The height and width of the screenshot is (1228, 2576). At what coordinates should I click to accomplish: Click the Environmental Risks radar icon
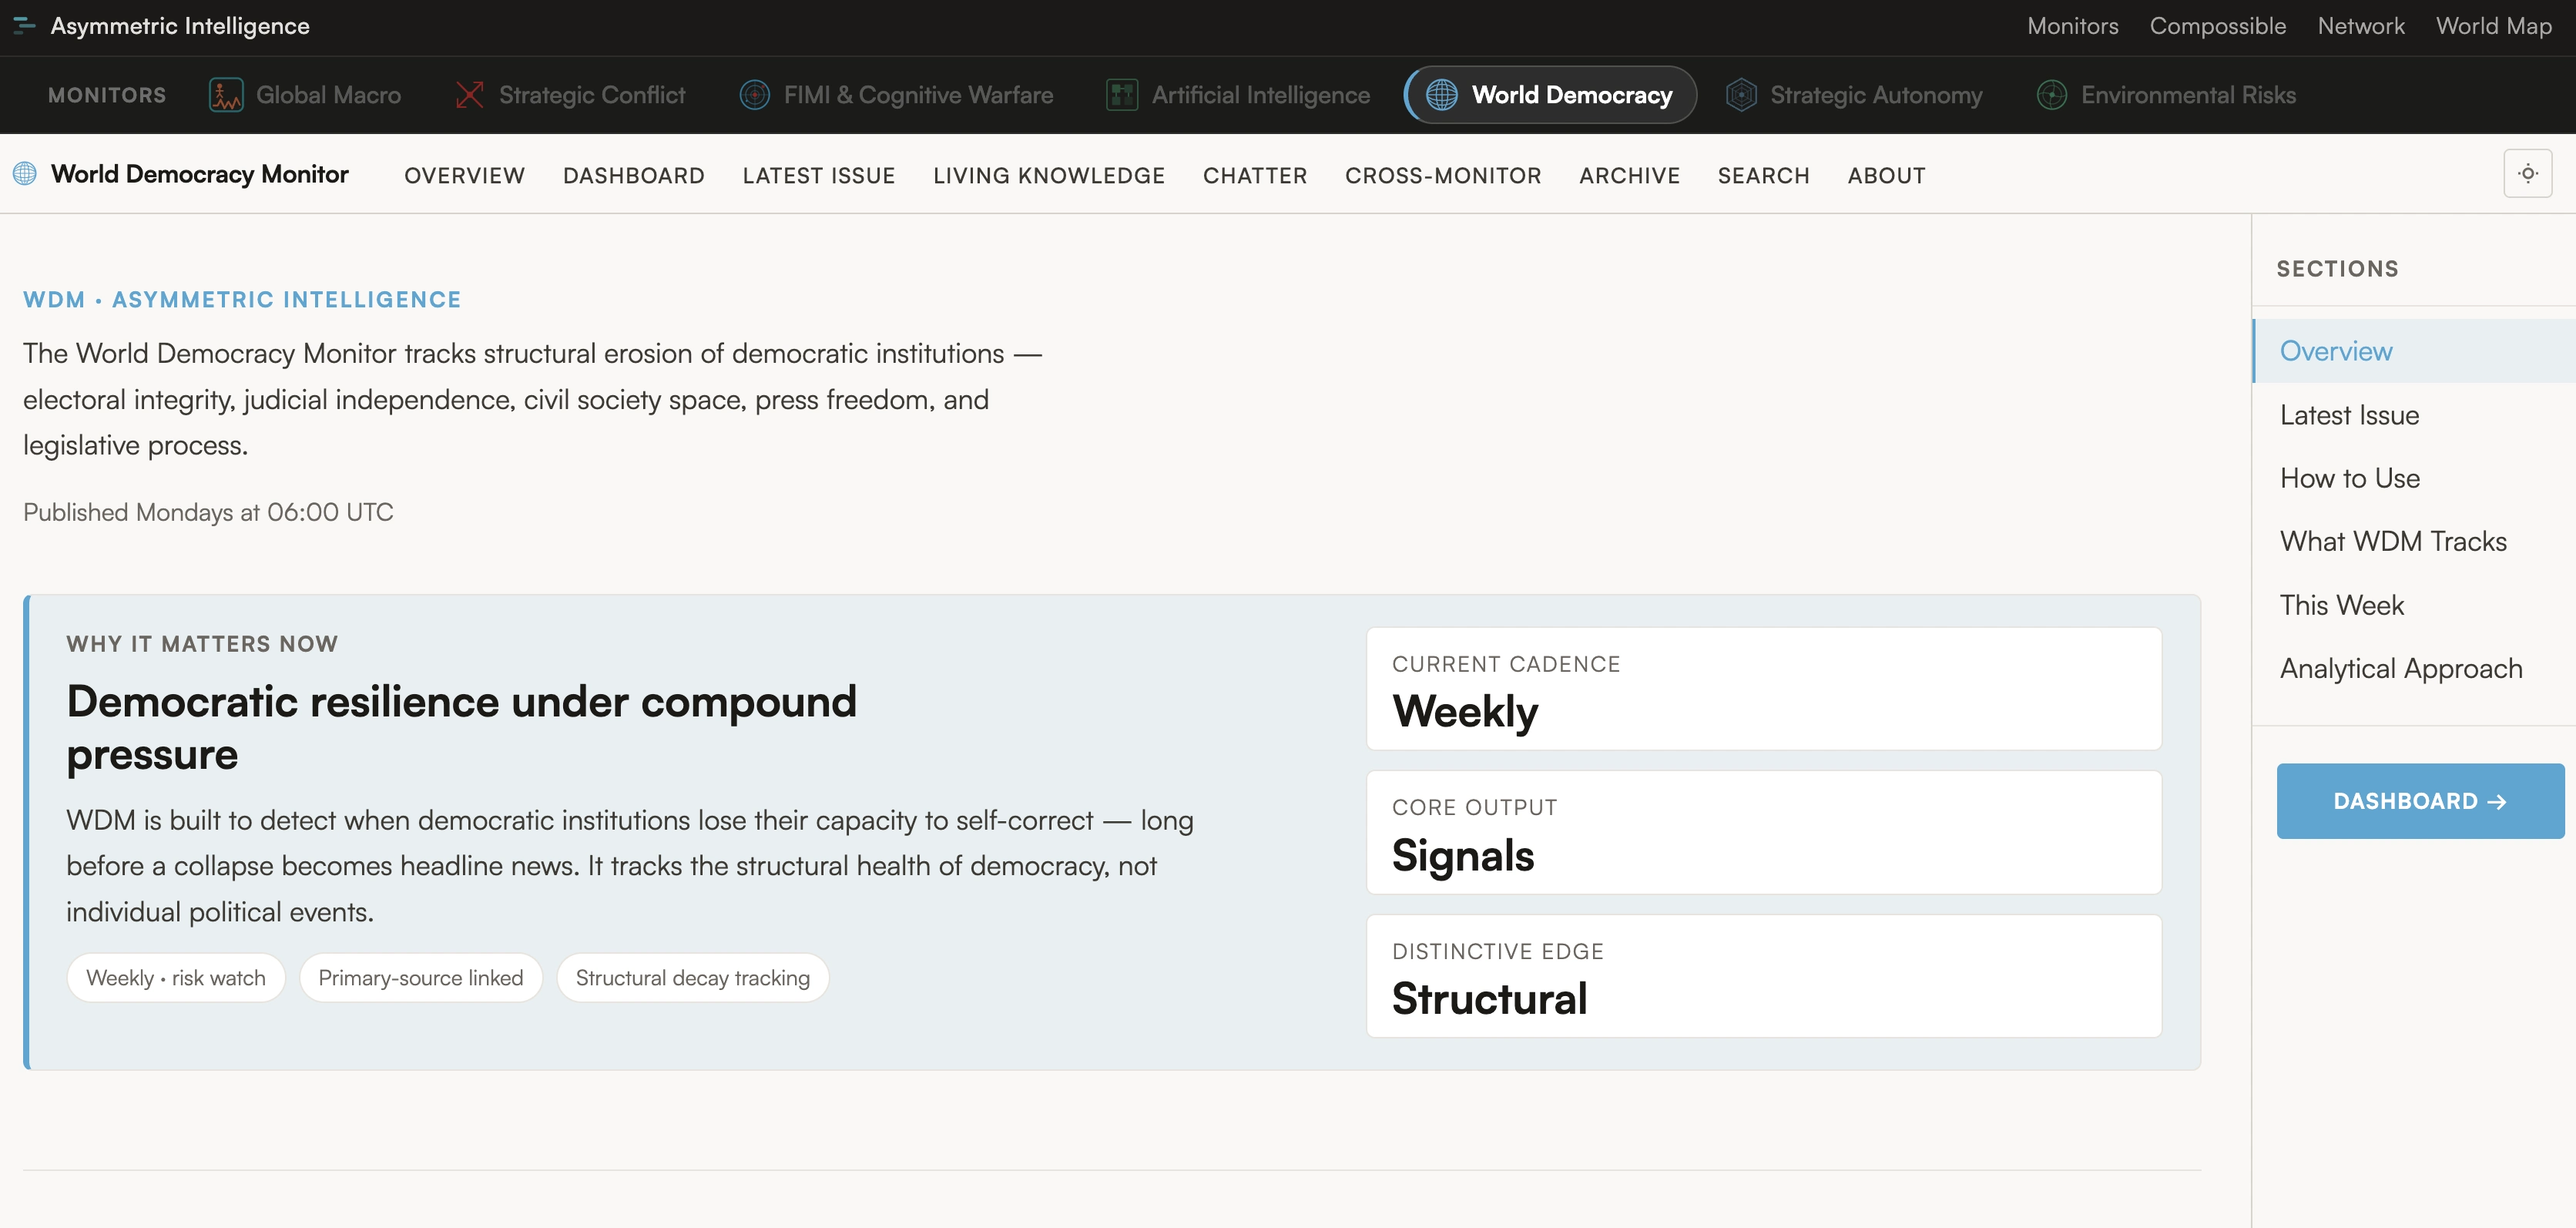pos(2052,95)
